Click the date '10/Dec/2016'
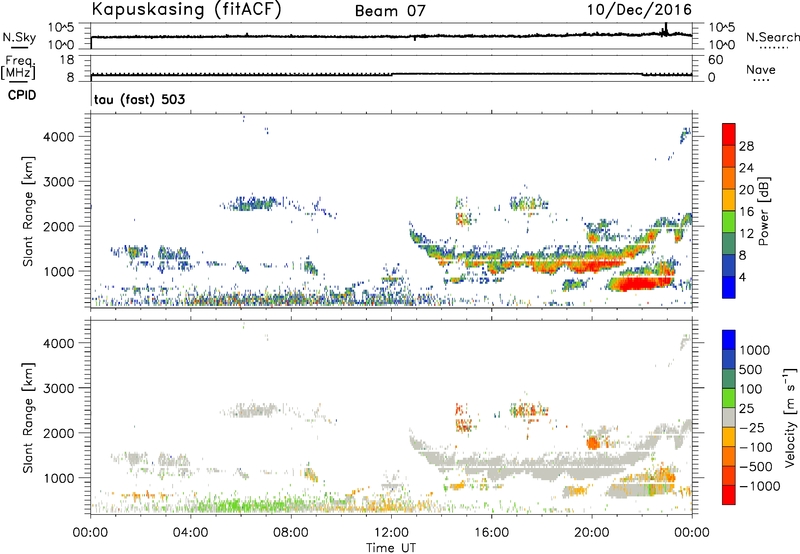The height and width of the screenshot is (554, 800). tap(639, 9)
